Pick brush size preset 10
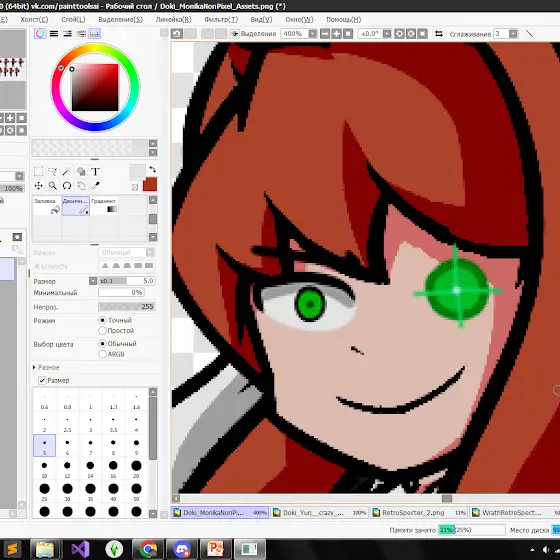The image size is (560, 560). click(44, 468)
